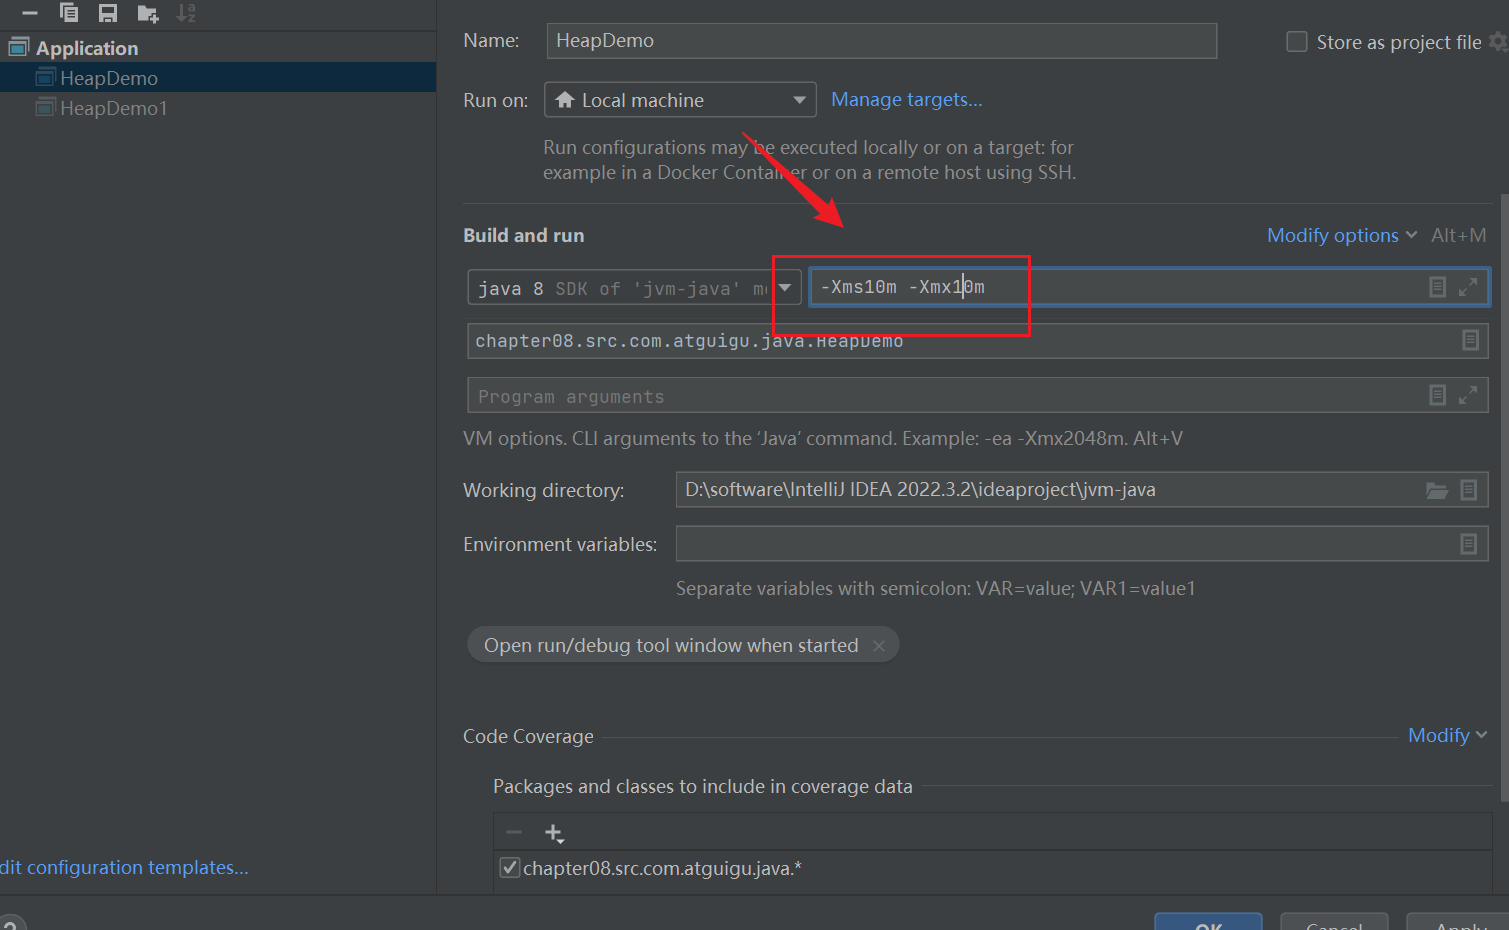Open the java 8 SDK dropdown
This screenshot has height=930, width=1509.
[x=785, y=288]
